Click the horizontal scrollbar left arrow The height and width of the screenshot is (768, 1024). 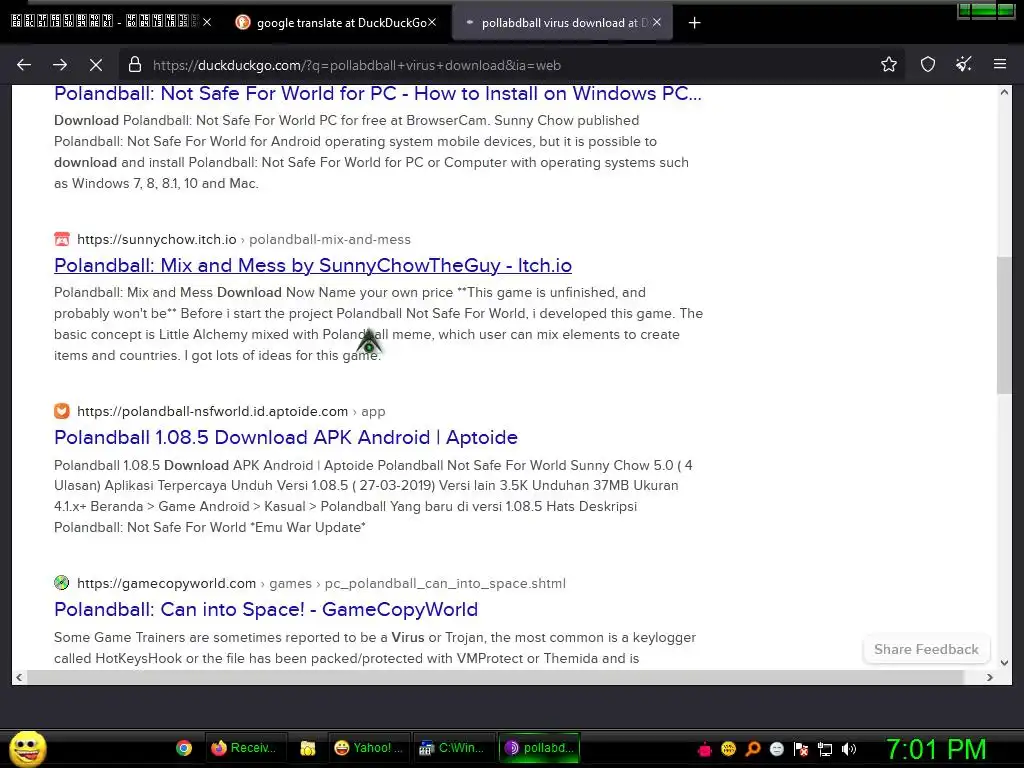[x=19, y=677]
